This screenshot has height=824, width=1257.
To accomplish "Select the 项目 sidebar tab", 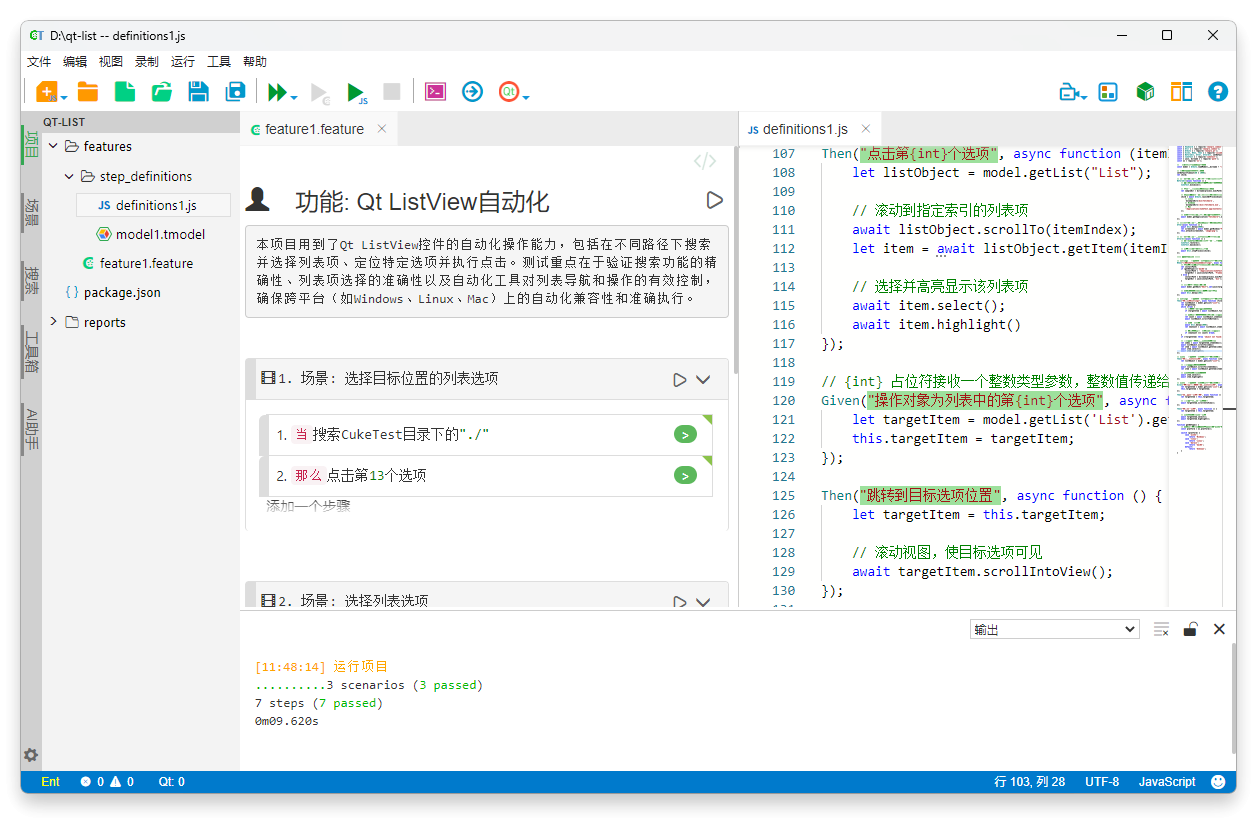I will [31, 146].
